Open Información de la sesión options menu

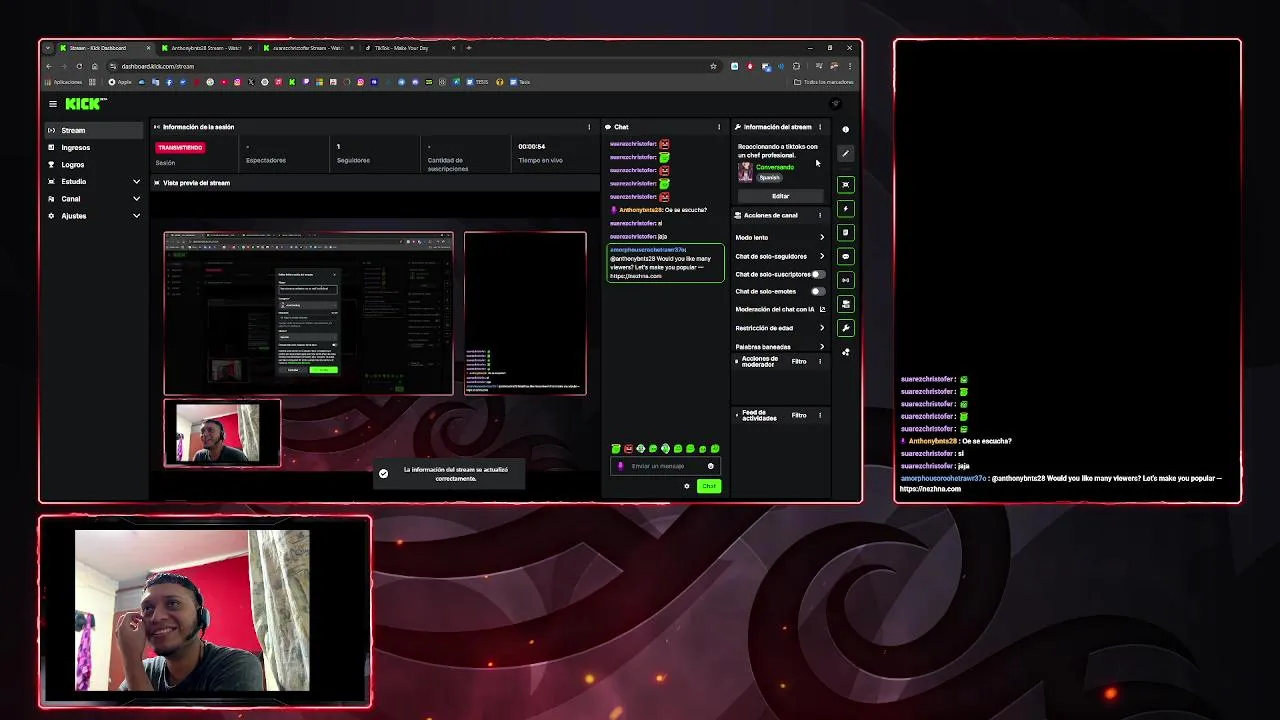589,127
